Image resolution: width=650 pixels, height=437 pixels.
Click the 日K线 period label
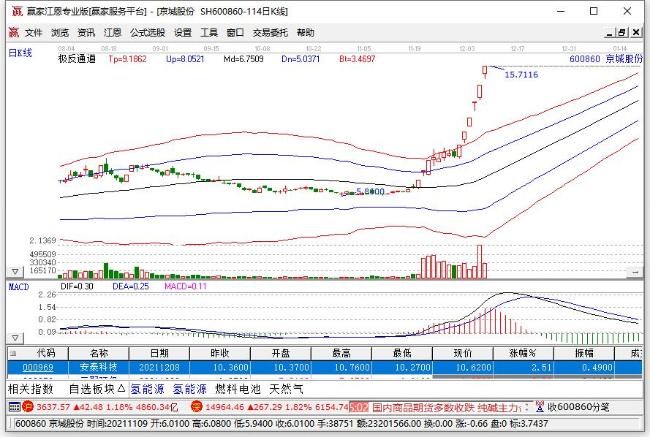point(20,53)
